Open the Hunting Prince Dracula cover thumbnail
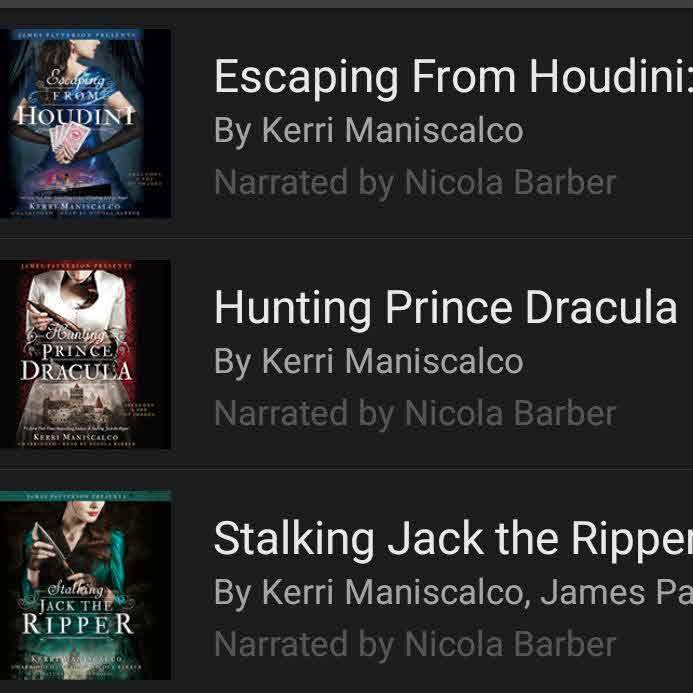The height and width of the screenshot is (693, 693). pos(85,354)
